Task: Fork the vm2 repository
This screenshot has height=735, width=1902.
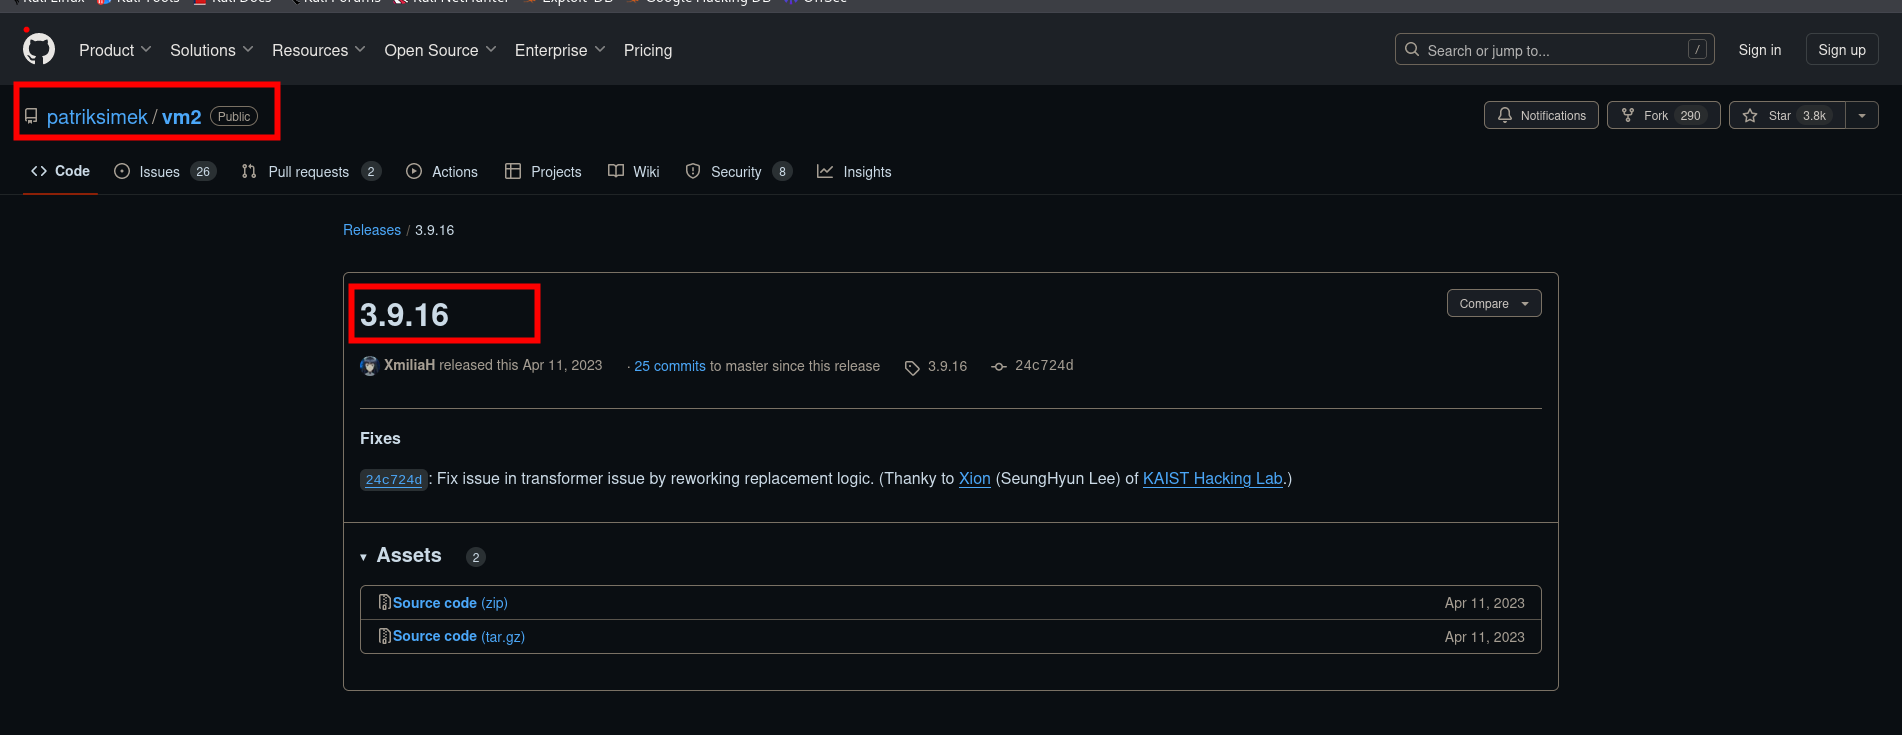Action: coord(1662,116)
